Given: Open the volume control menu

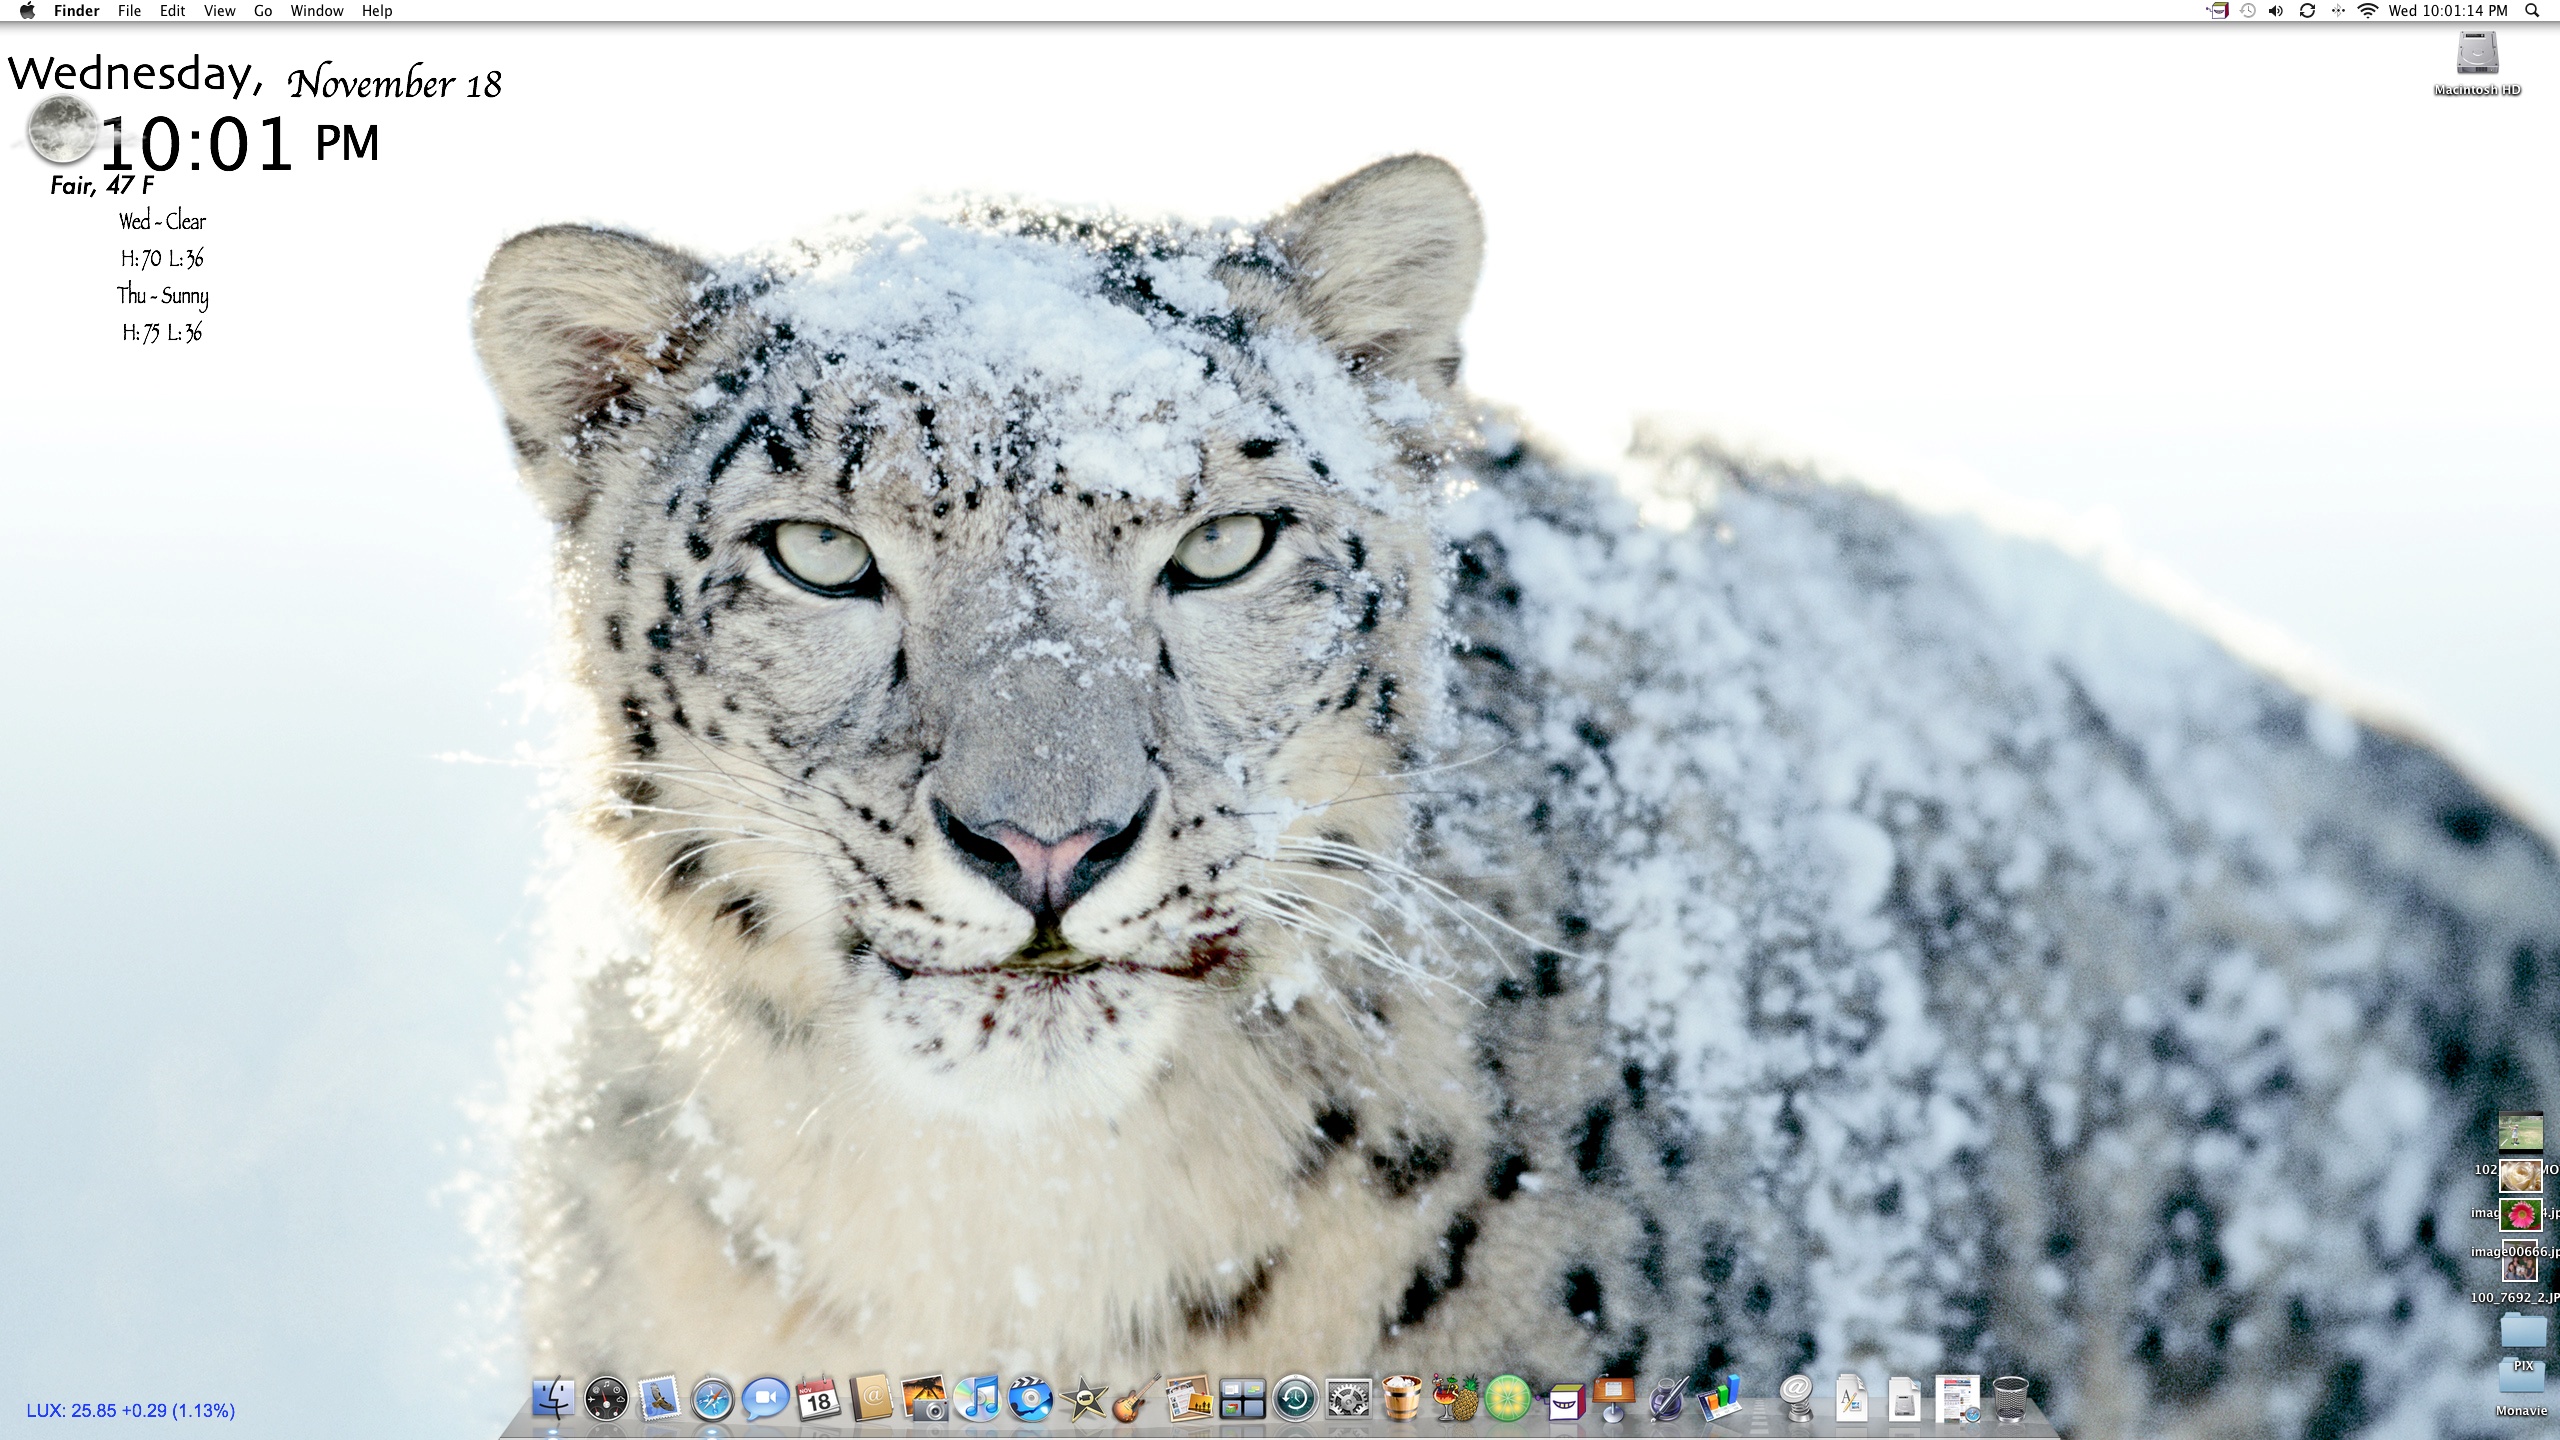Looking at the screenshot, I should point(2277,11).
